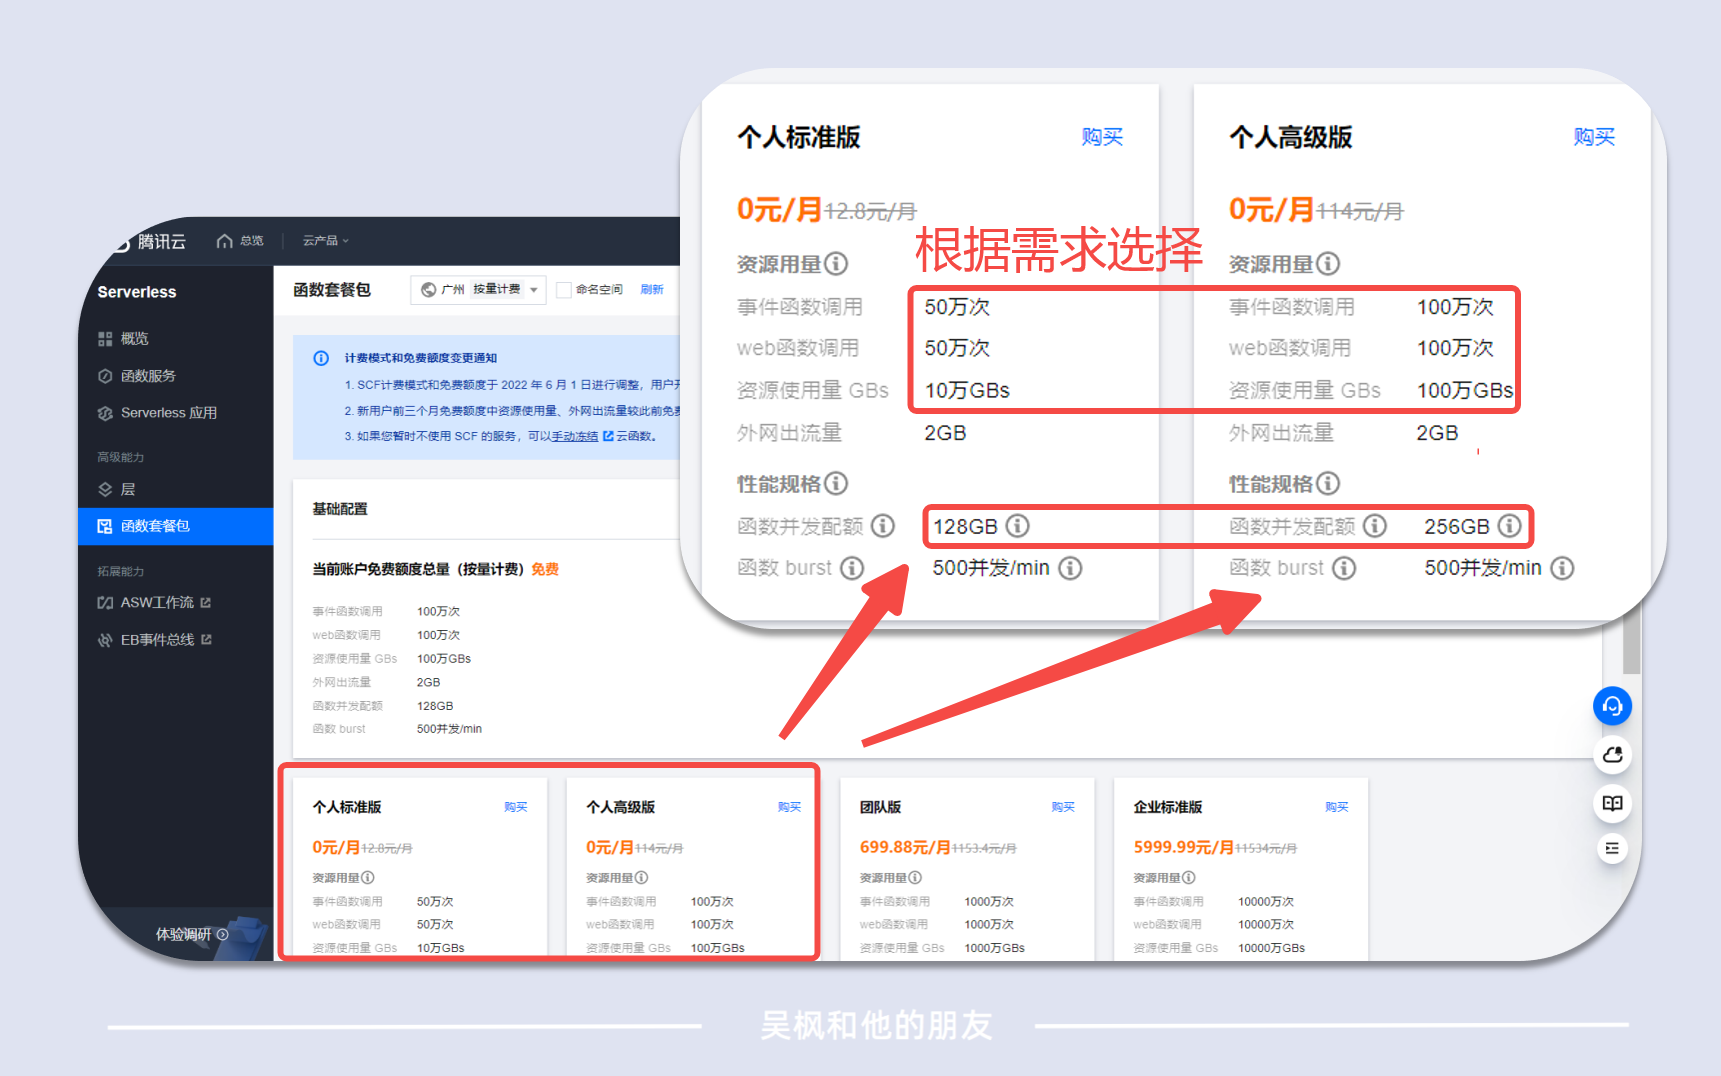Open 层 in the sidebar
This screenshot has height=1076, width=1721.
(127, 489)
